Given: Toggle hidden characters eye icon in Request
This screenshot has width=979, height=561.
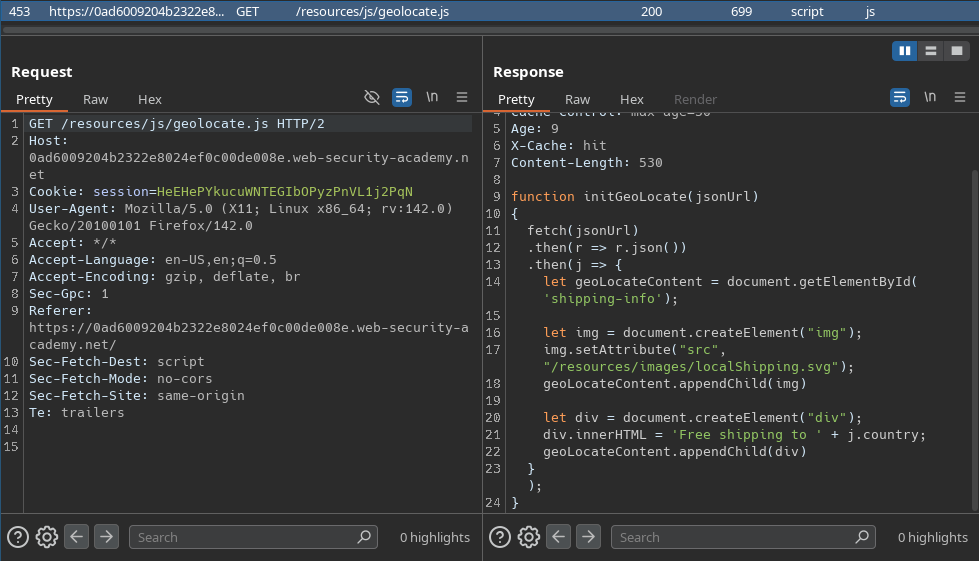Looking at the screenshot, I should pos(372,97).
